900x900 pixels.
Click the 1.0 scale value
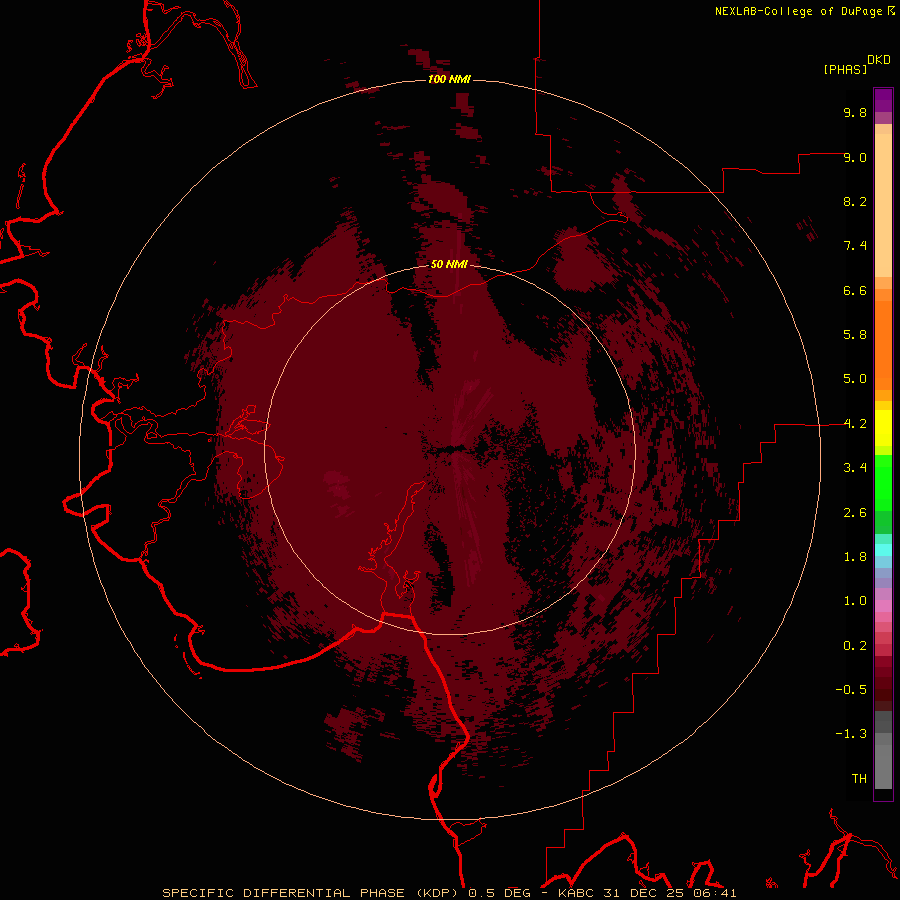click(855, 601)
